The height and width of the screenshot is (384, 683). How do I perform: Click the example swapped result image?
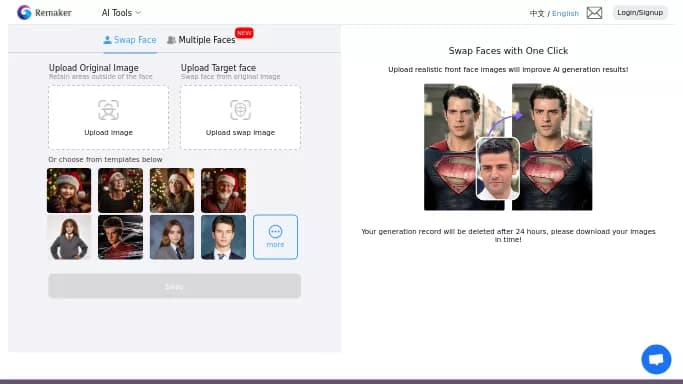pyautogui.click(x=552, y=147)
